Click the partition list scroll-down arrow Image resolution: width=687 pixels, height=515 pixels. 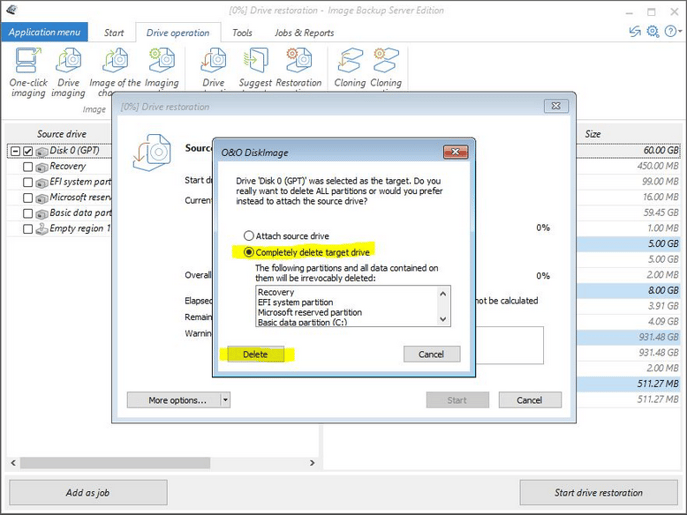point(443,319)
